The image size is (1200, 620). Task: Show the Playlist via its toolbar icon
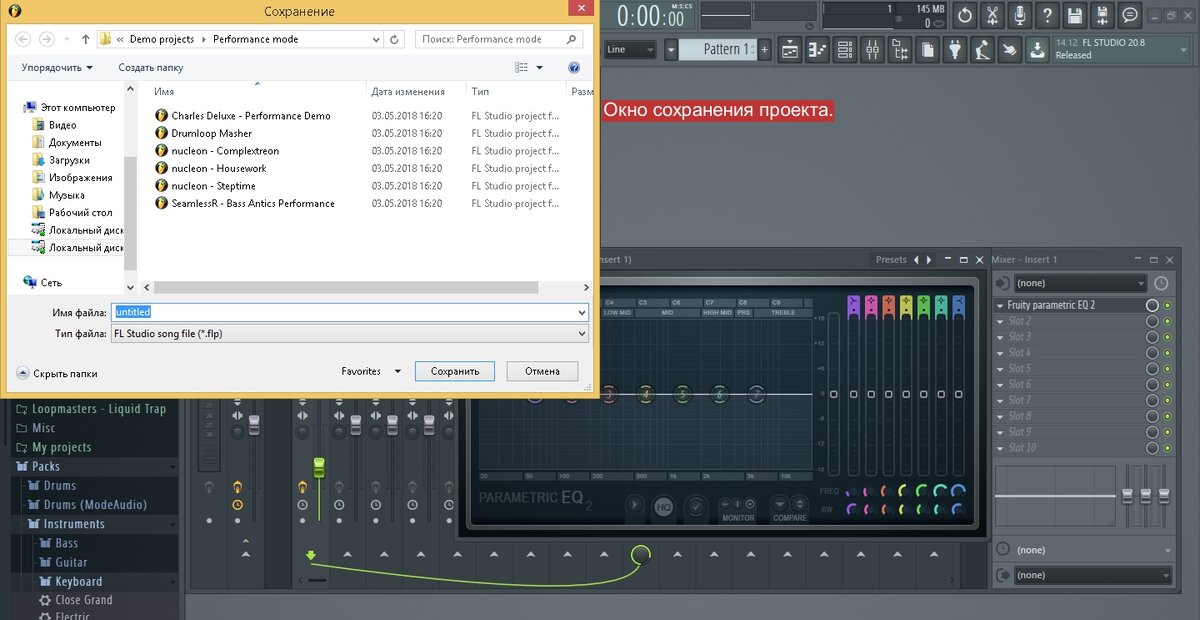(x=790, y=49)
